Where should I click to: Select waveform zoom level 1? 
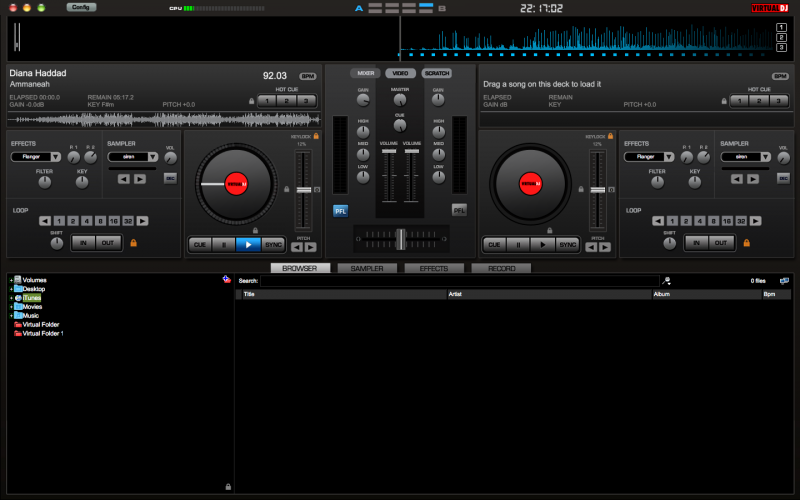pos(781,28)
